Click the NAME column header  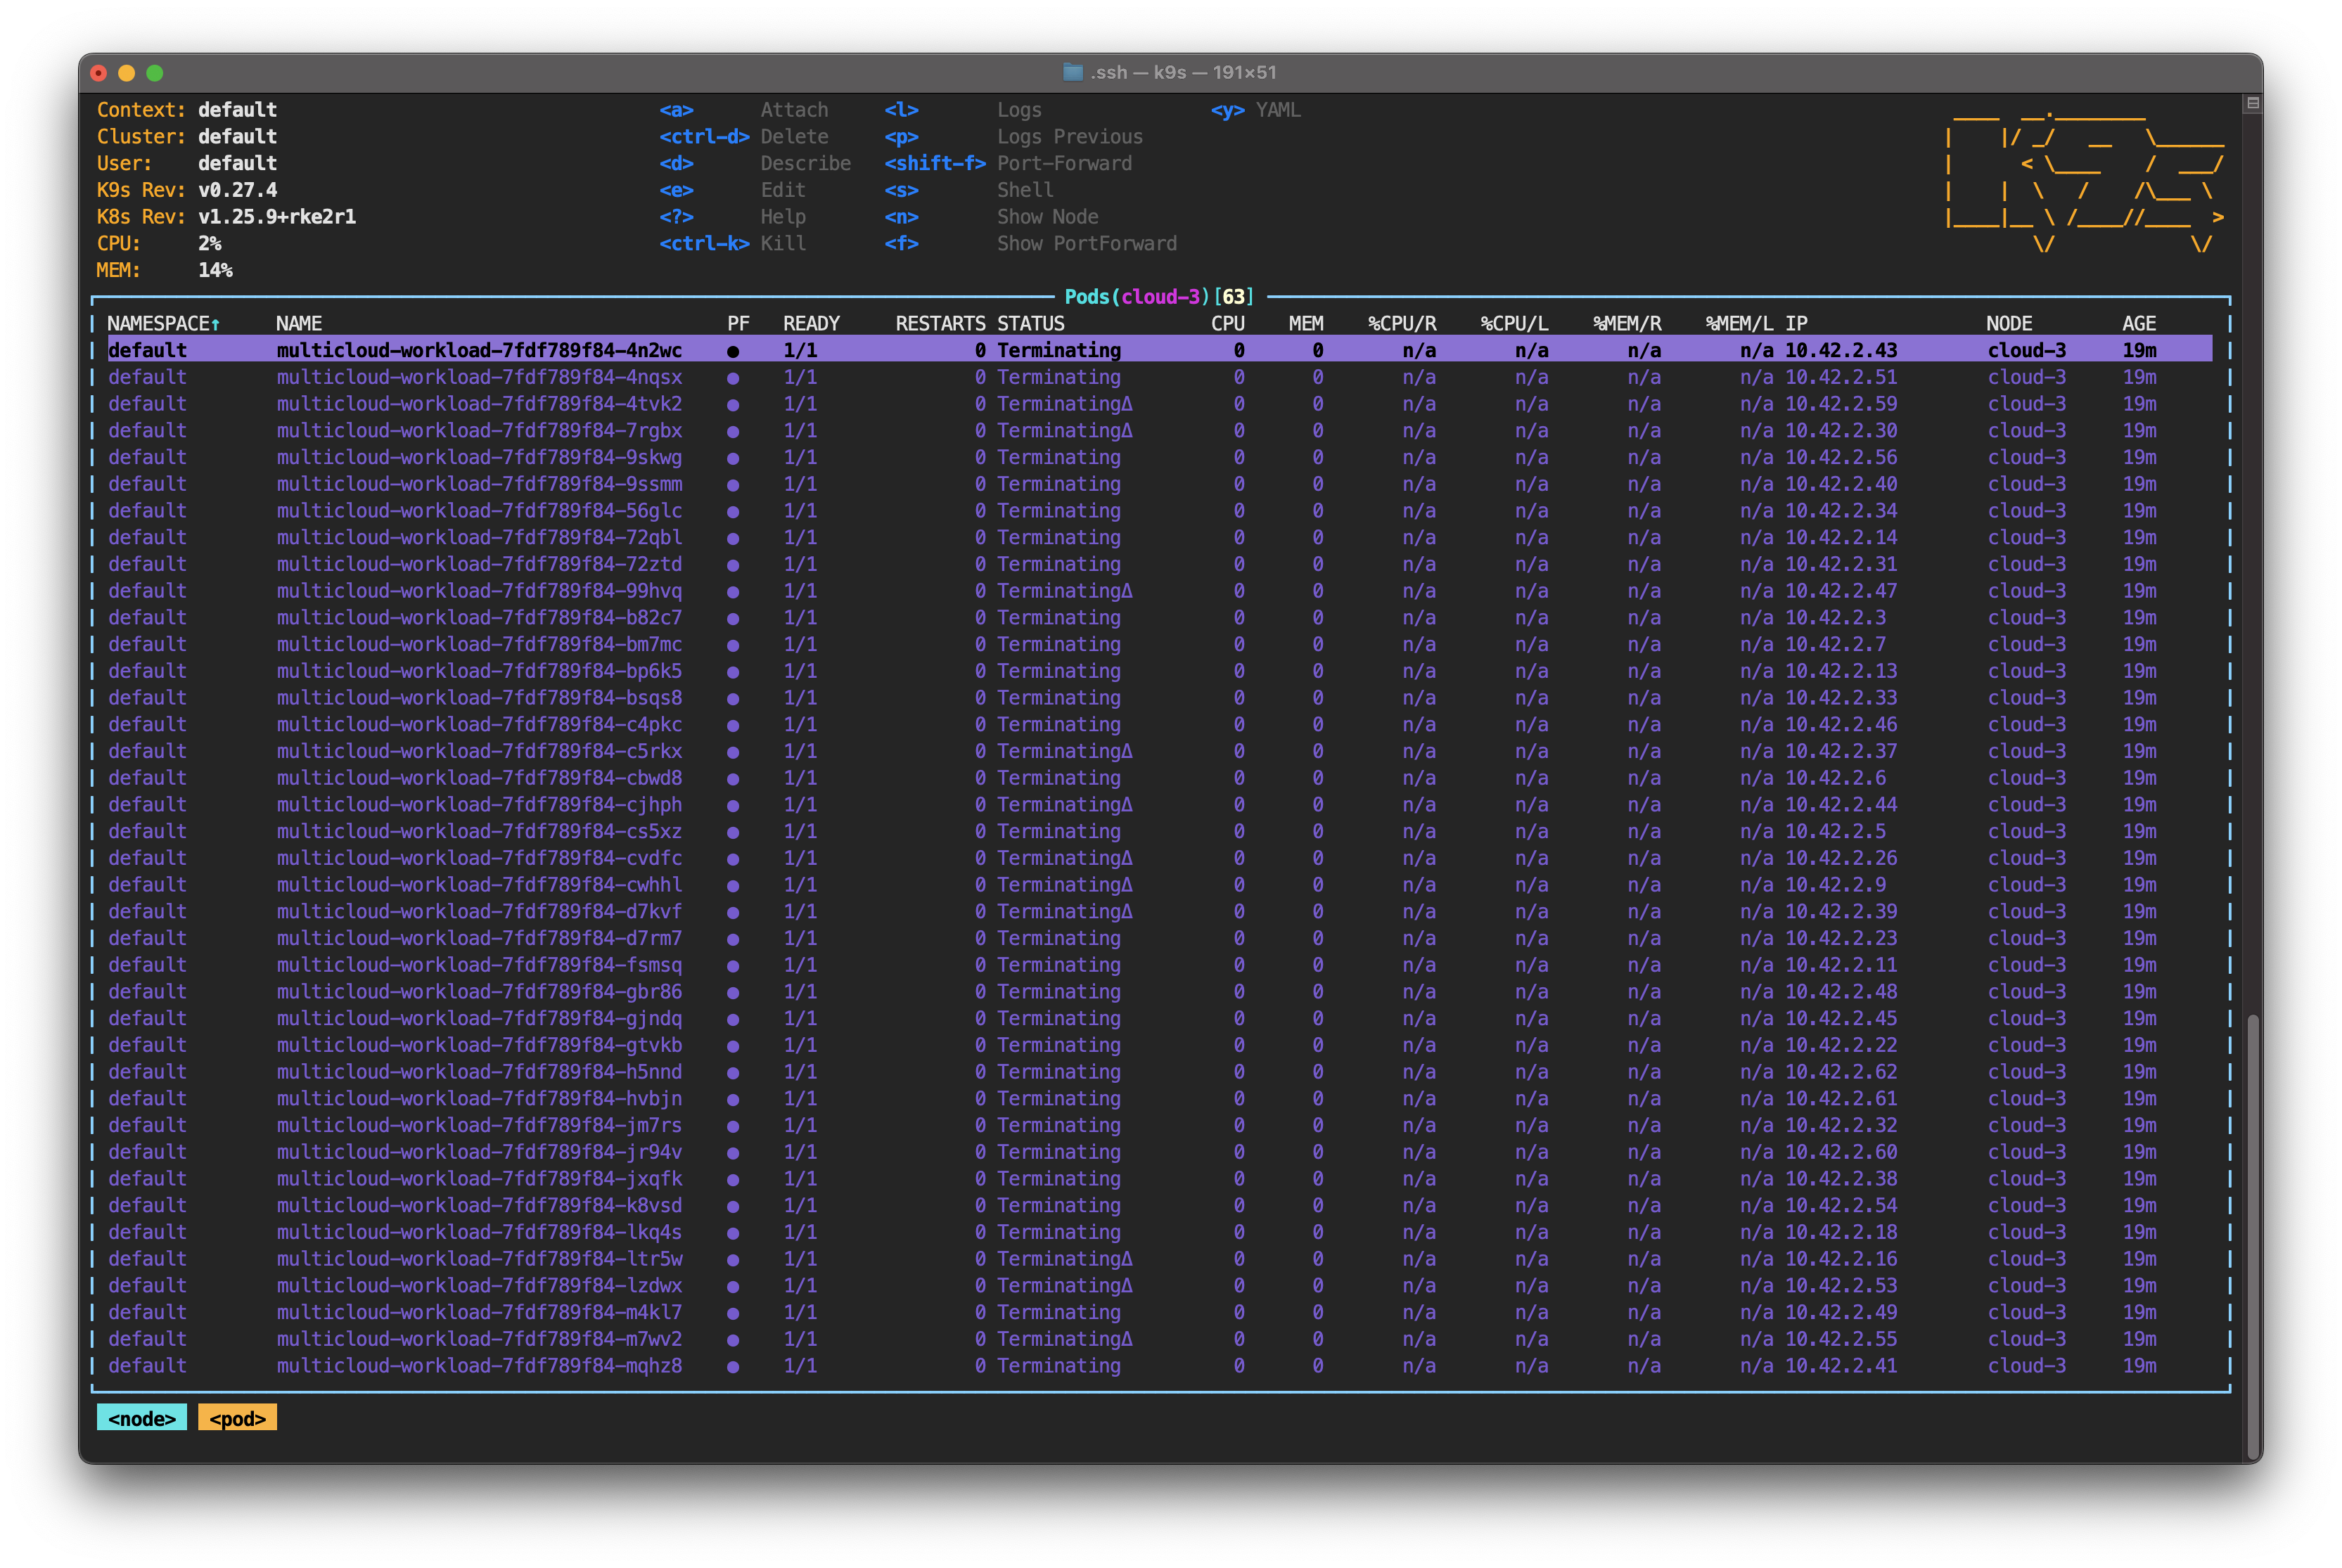pyautogui.click(x=299, y=324)
